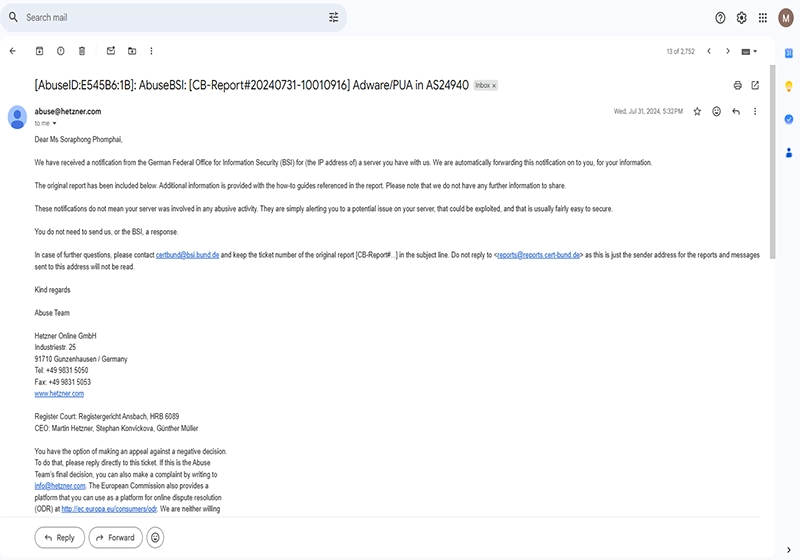Screen dimensions: 800x560
Task: Star this message
Action: coord(697,111)
